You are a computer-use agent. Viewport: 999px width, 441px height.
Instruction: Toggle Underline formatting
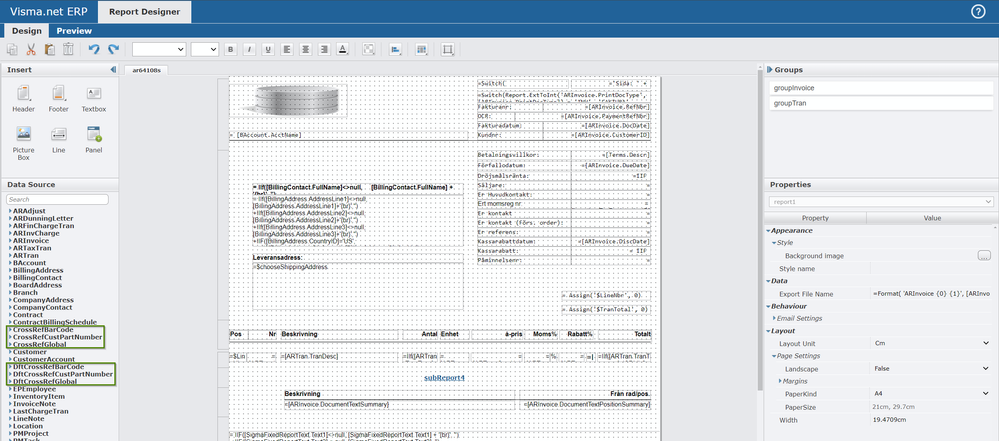[268, 50]
